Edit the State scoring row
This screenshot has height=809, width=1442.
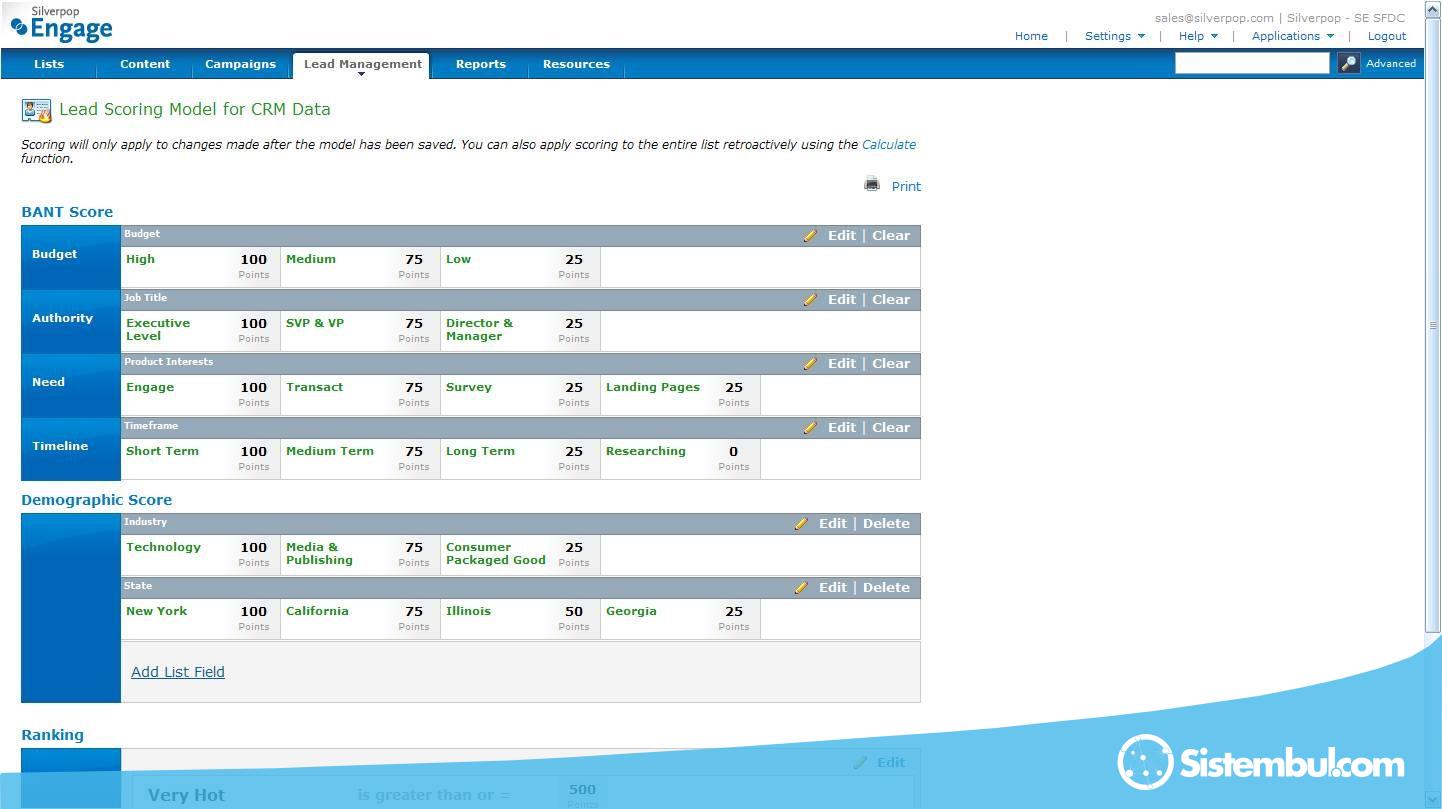tap(833, 588)
